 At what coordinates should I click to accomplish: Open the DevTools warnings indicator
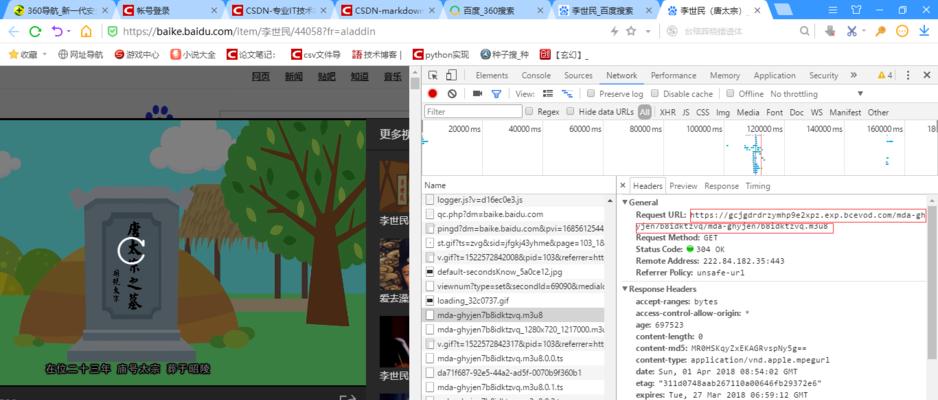pyautogui.click(x=885, y=75)
